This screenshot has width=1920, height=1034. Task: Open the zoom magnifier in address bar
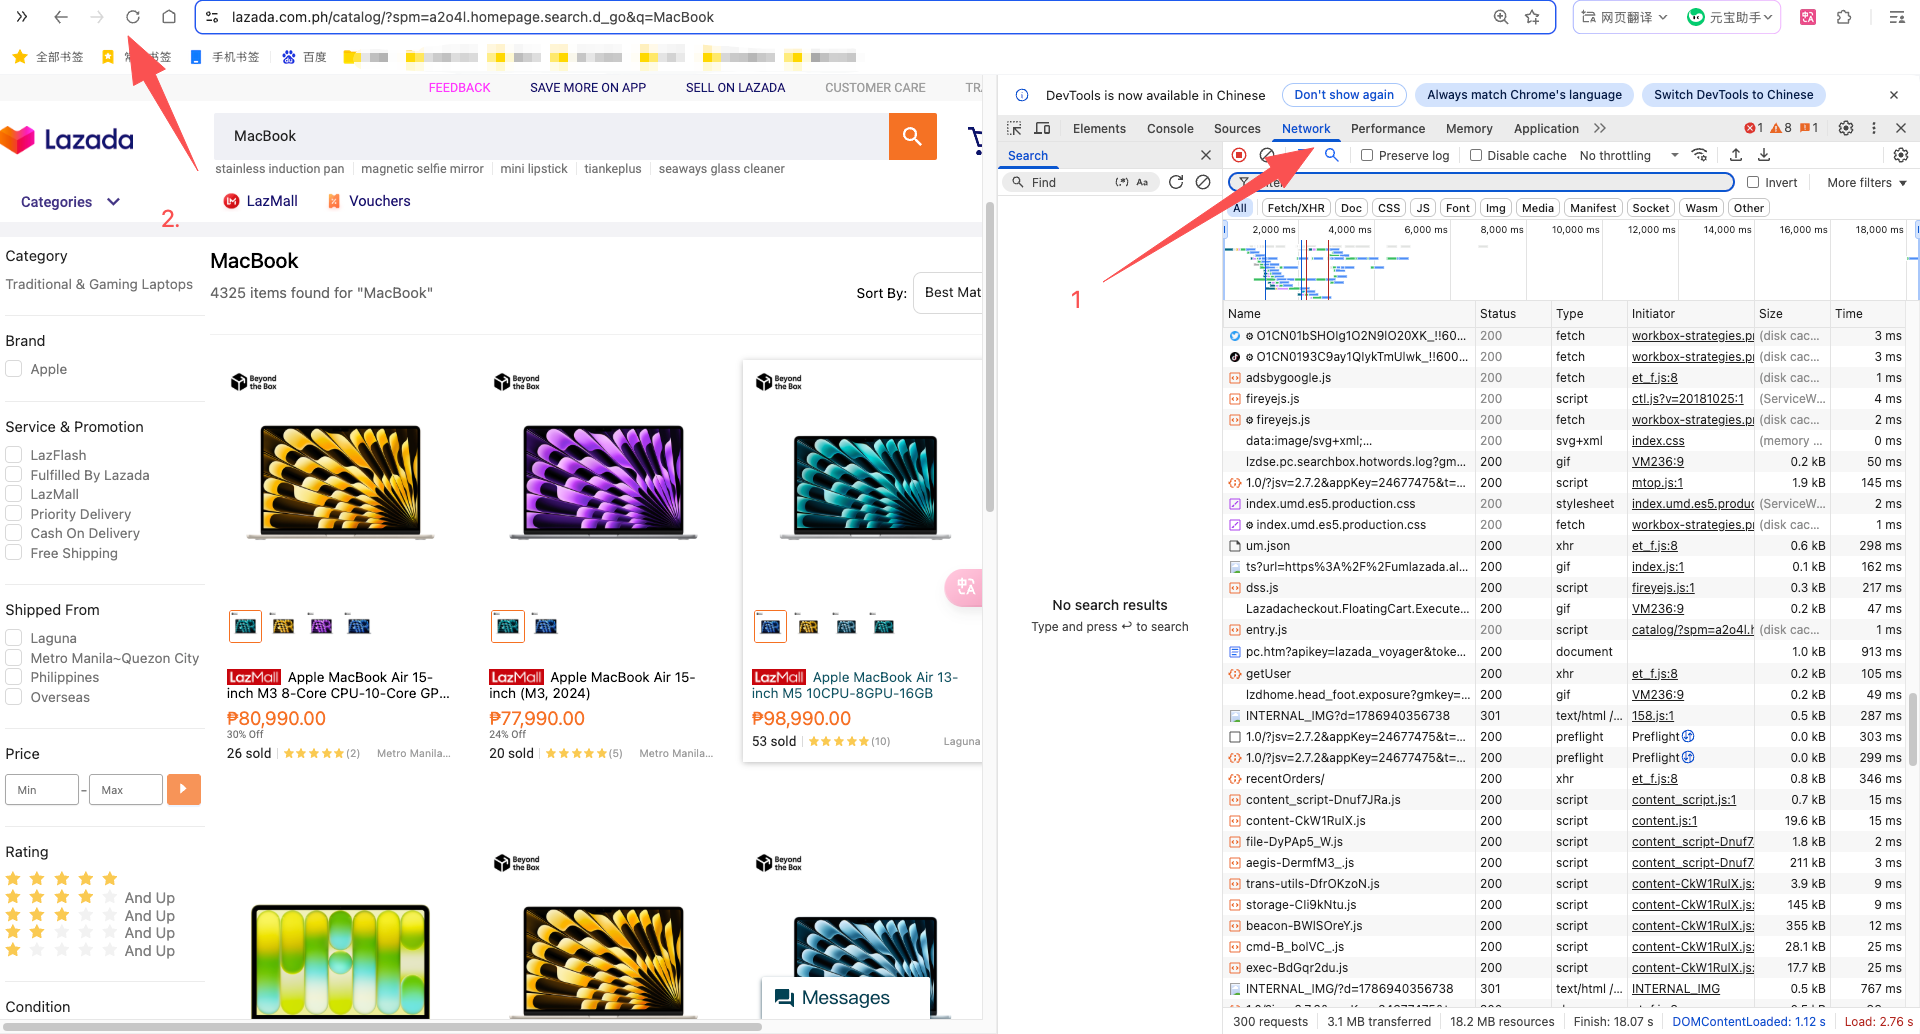[1501, 17]
